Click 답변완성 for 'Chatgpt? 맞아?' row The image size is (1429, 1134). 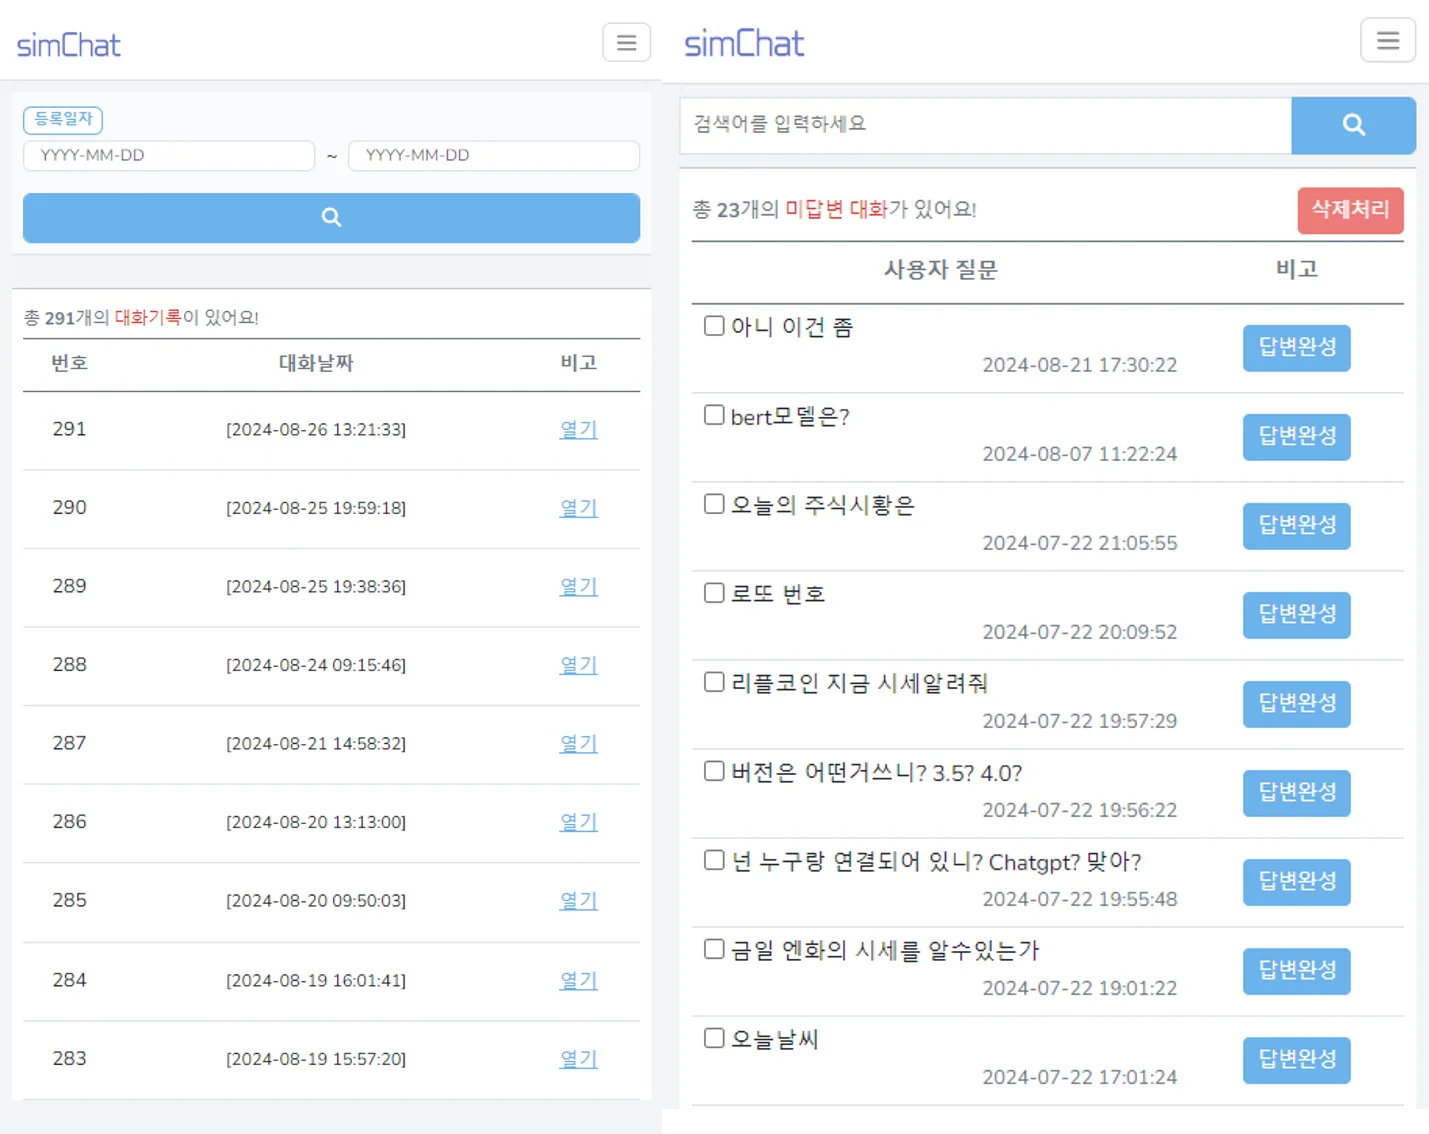click(x=1297, y=882)
